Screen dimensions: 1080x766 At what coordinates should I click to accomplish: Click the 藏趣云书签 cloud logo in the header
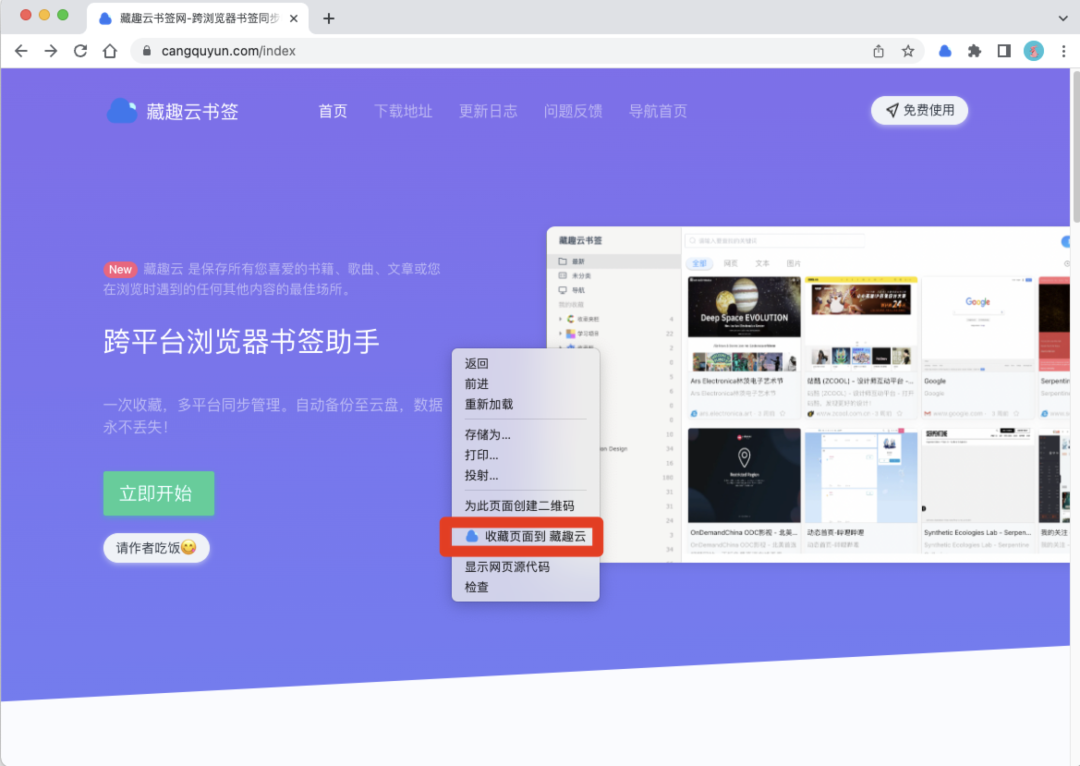[x=122, y=111]
